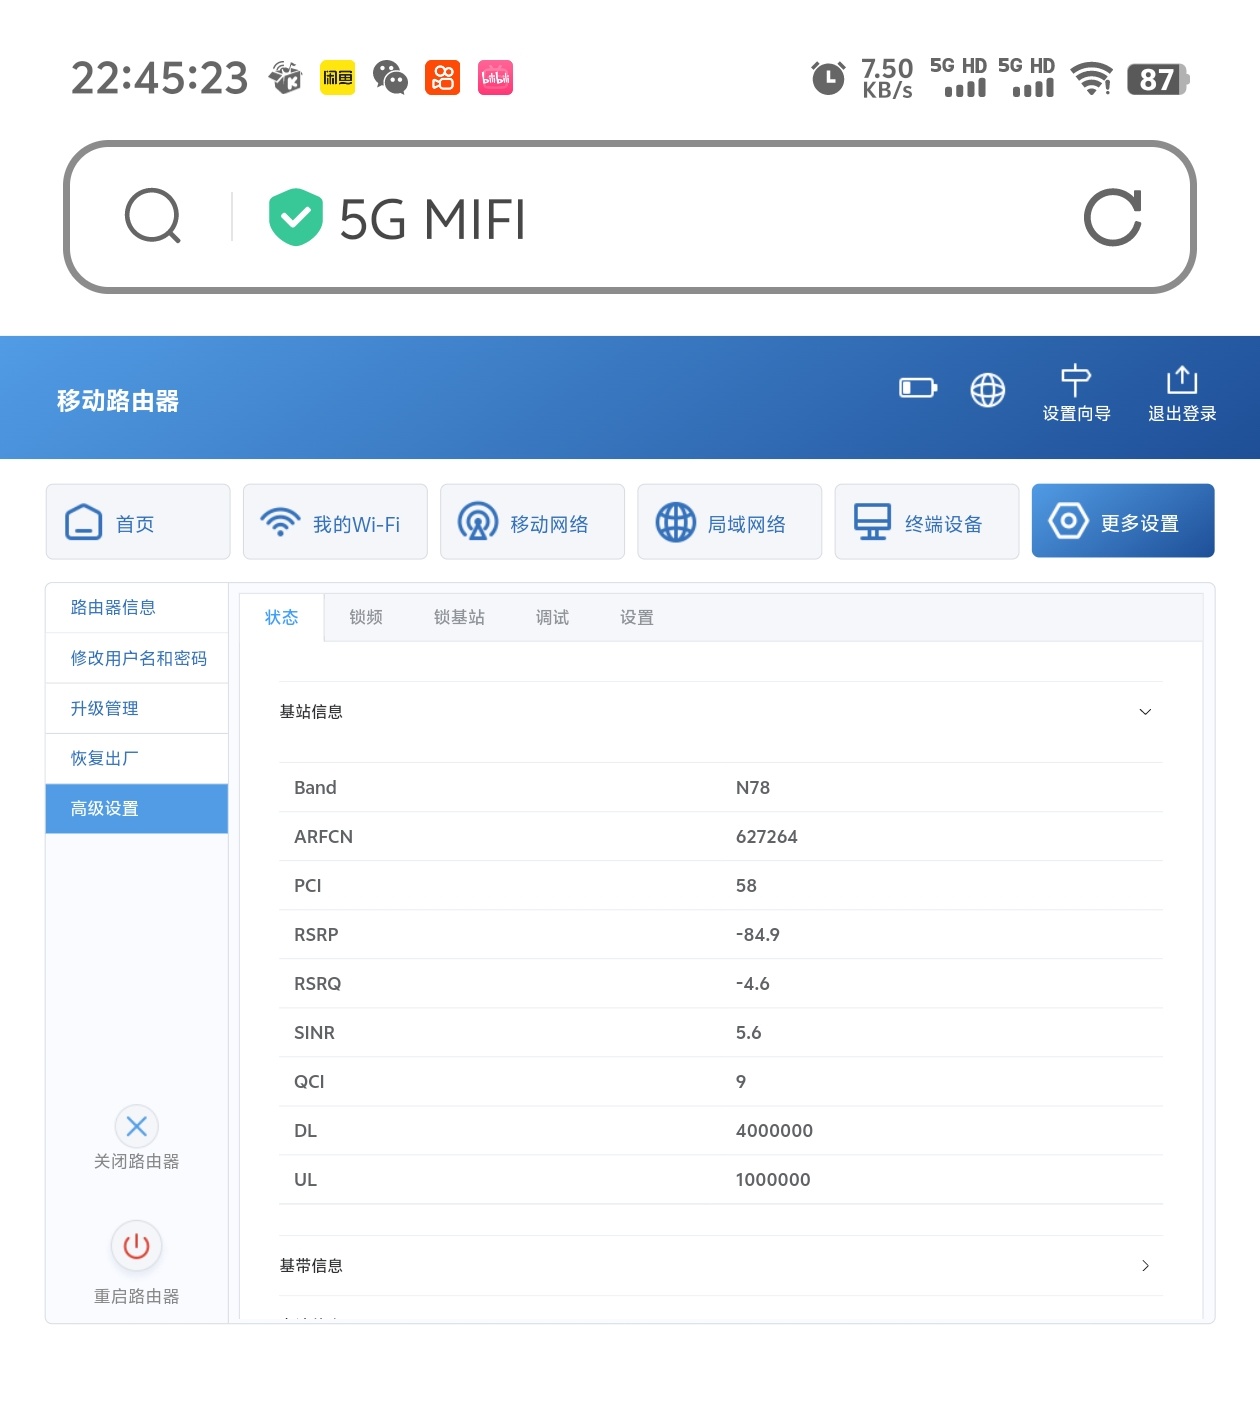Check the router battery icon in header
The width and height of the screenshot is (1260, 1416).
click(917, 388)
